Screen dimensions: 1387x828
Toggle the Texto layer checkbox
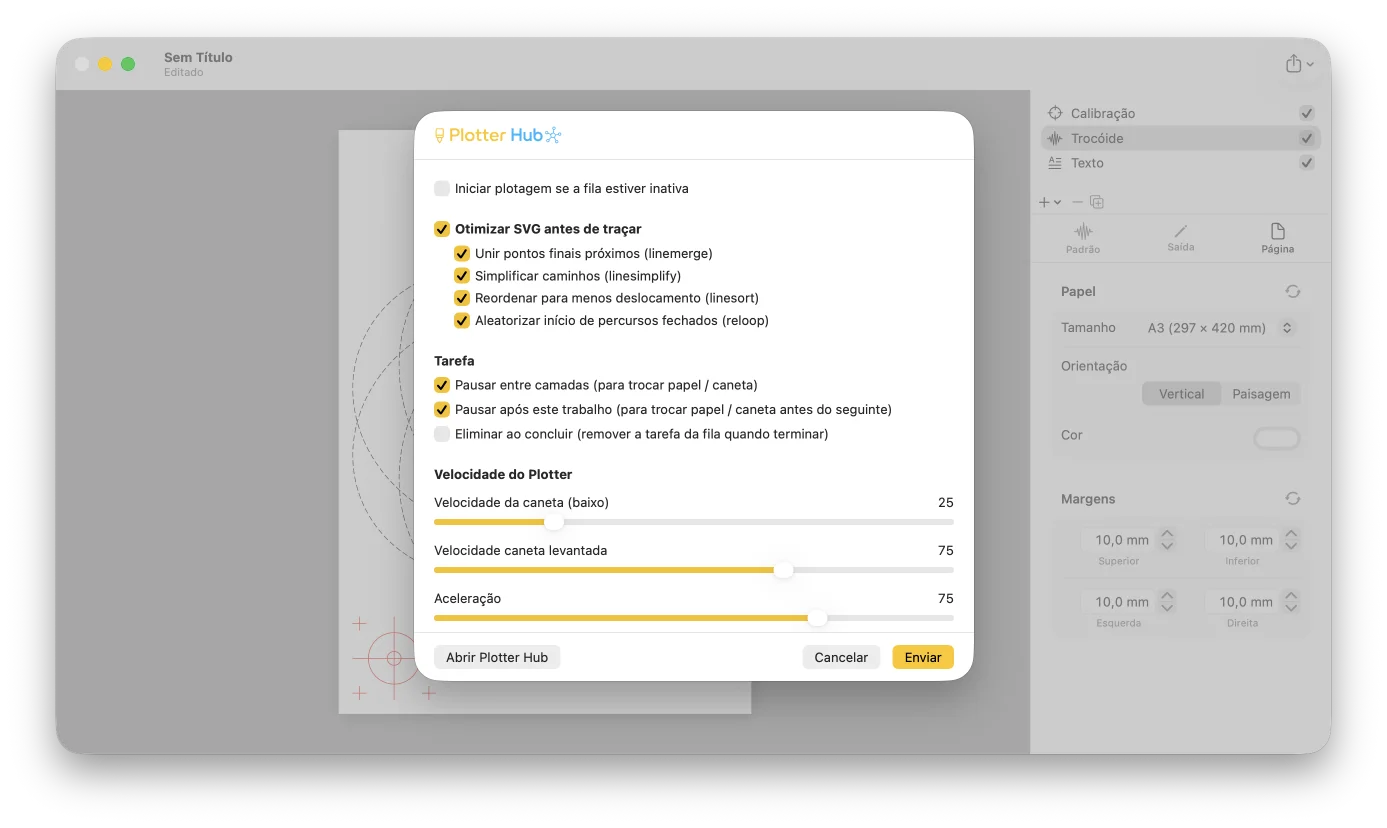tap(1306, 163)
